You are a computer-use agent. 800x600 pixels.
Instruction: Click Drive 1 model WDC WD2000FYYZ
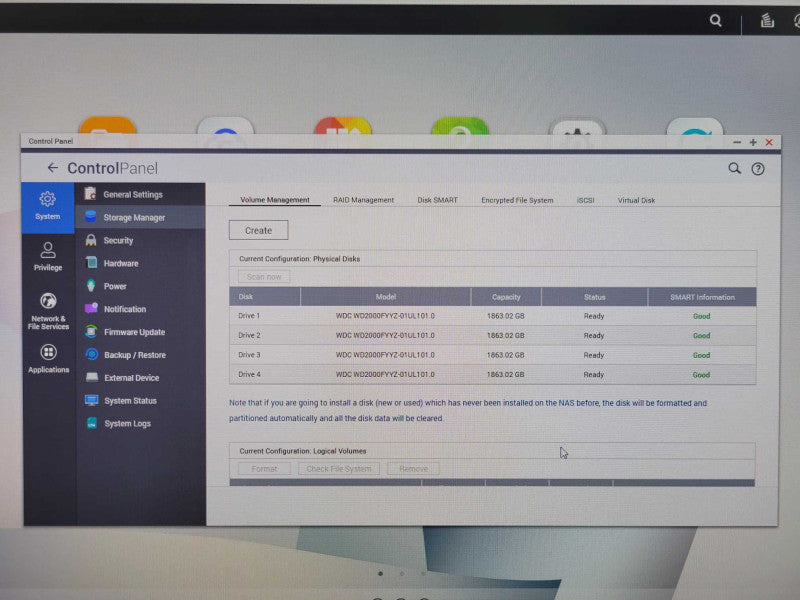pos(385,316)
